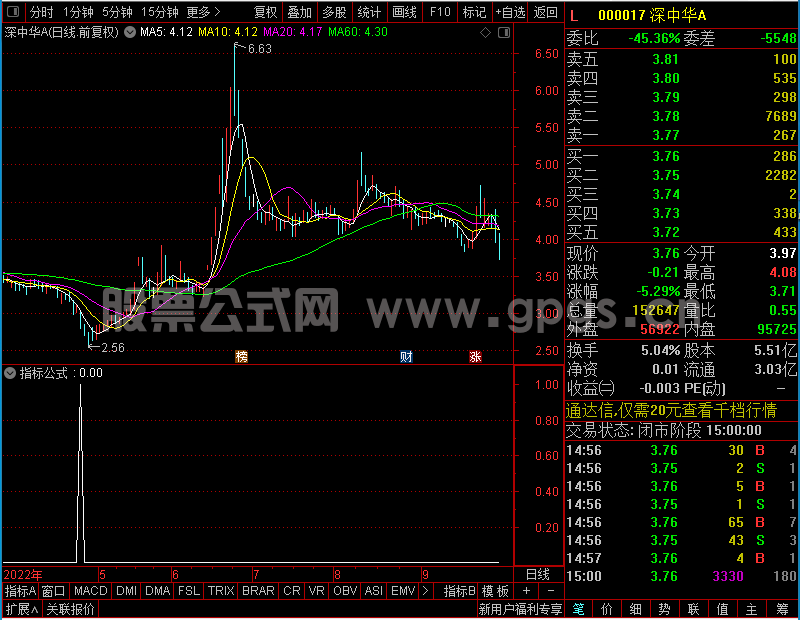This screenshot has width=800, height=620.
Task: Switch to 5分钟 period
Action: tap(117, 12)
